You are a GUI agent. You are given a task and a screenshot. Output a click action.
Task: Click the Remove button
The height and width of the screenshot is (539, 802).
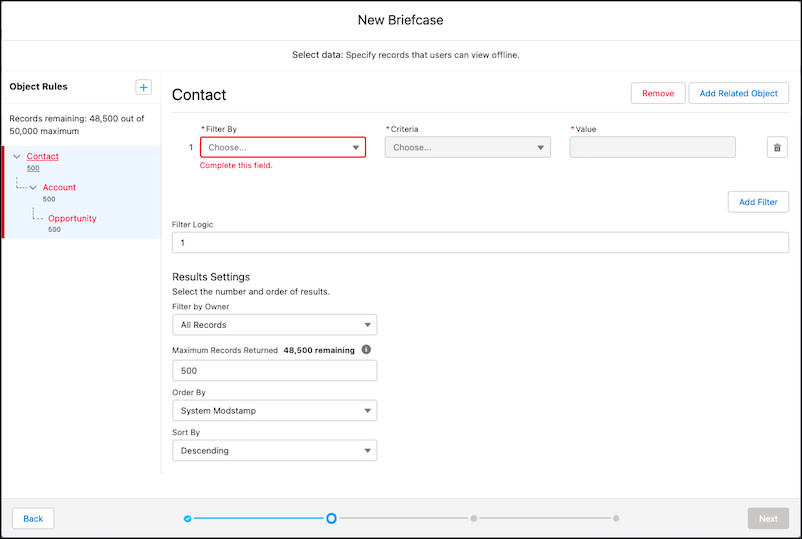click(x=658, y=93)
